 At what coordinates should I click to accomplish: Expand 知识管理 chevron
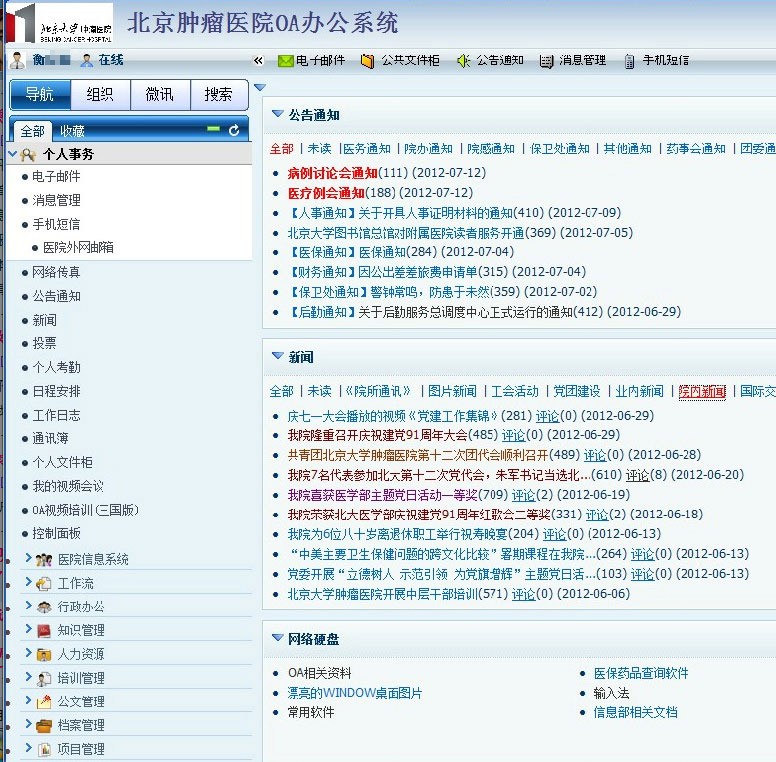tap(29, 629)
